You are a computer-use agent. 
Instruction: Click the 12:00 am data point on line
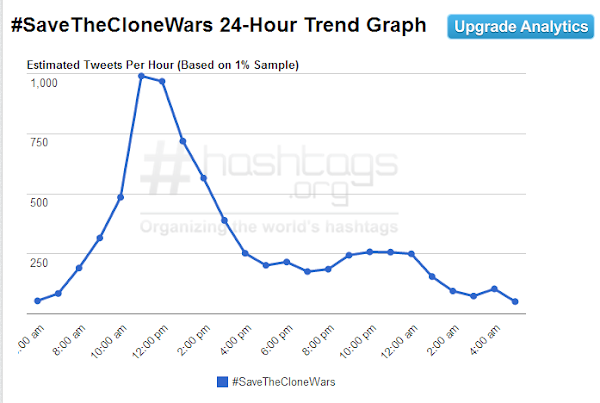click(x=411, y=254)
